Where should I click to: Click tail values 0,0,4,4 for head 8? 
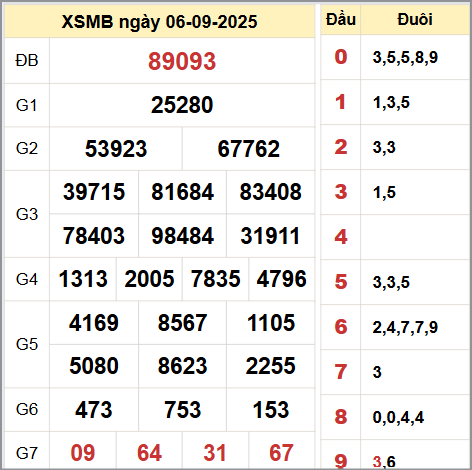[398, 417]
